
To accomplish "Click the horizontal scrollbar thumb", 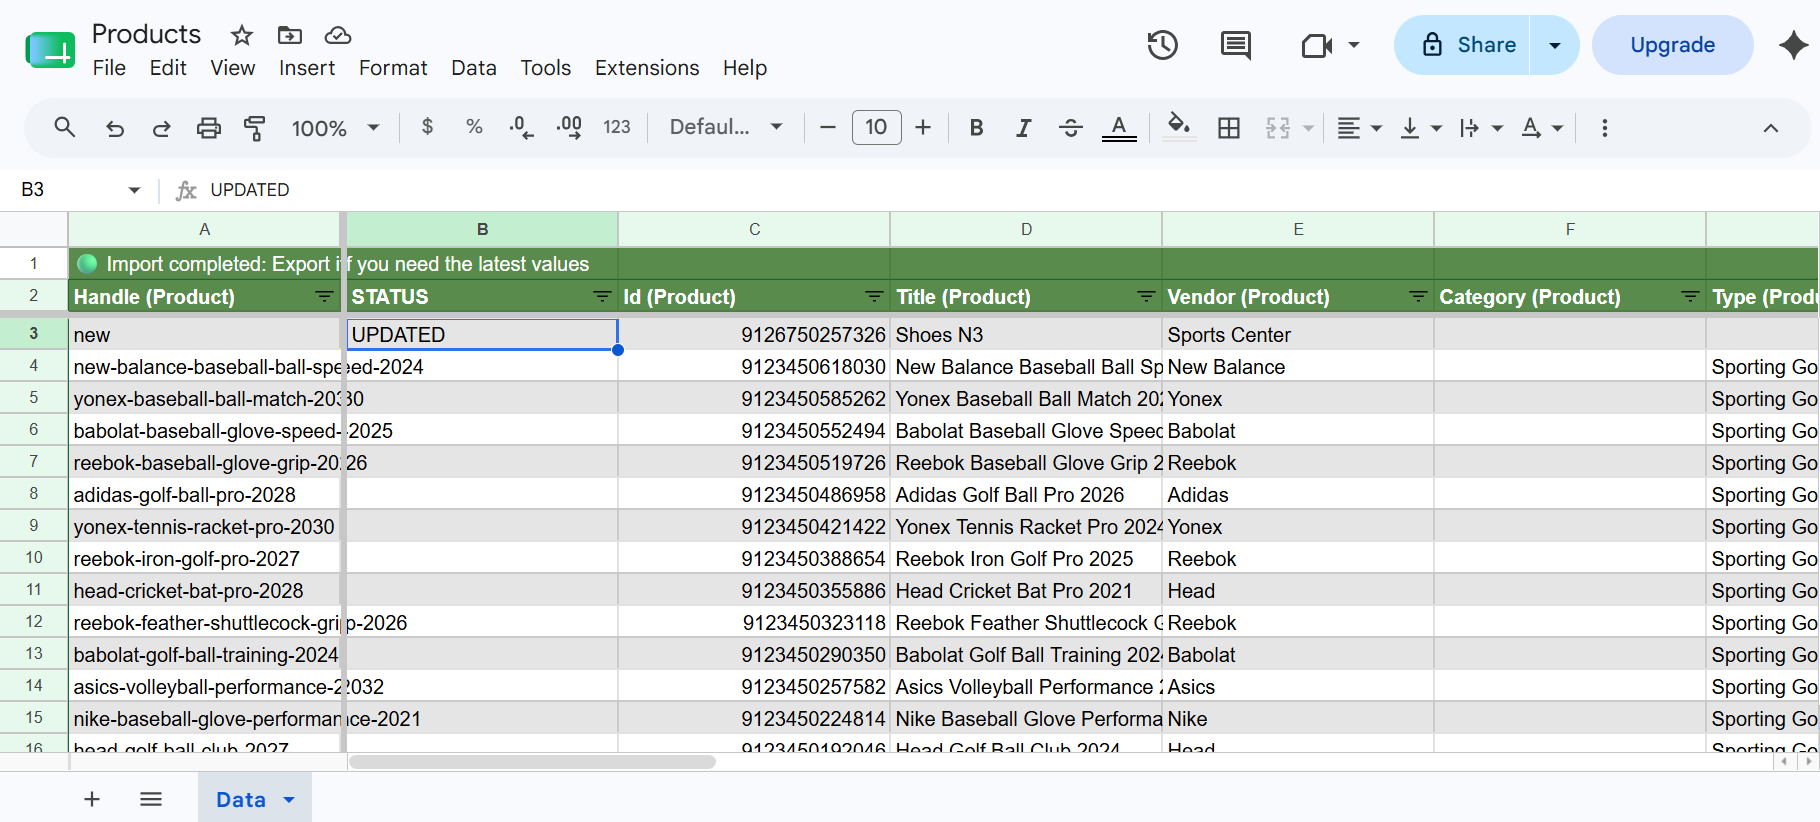I will pos(531,762).
